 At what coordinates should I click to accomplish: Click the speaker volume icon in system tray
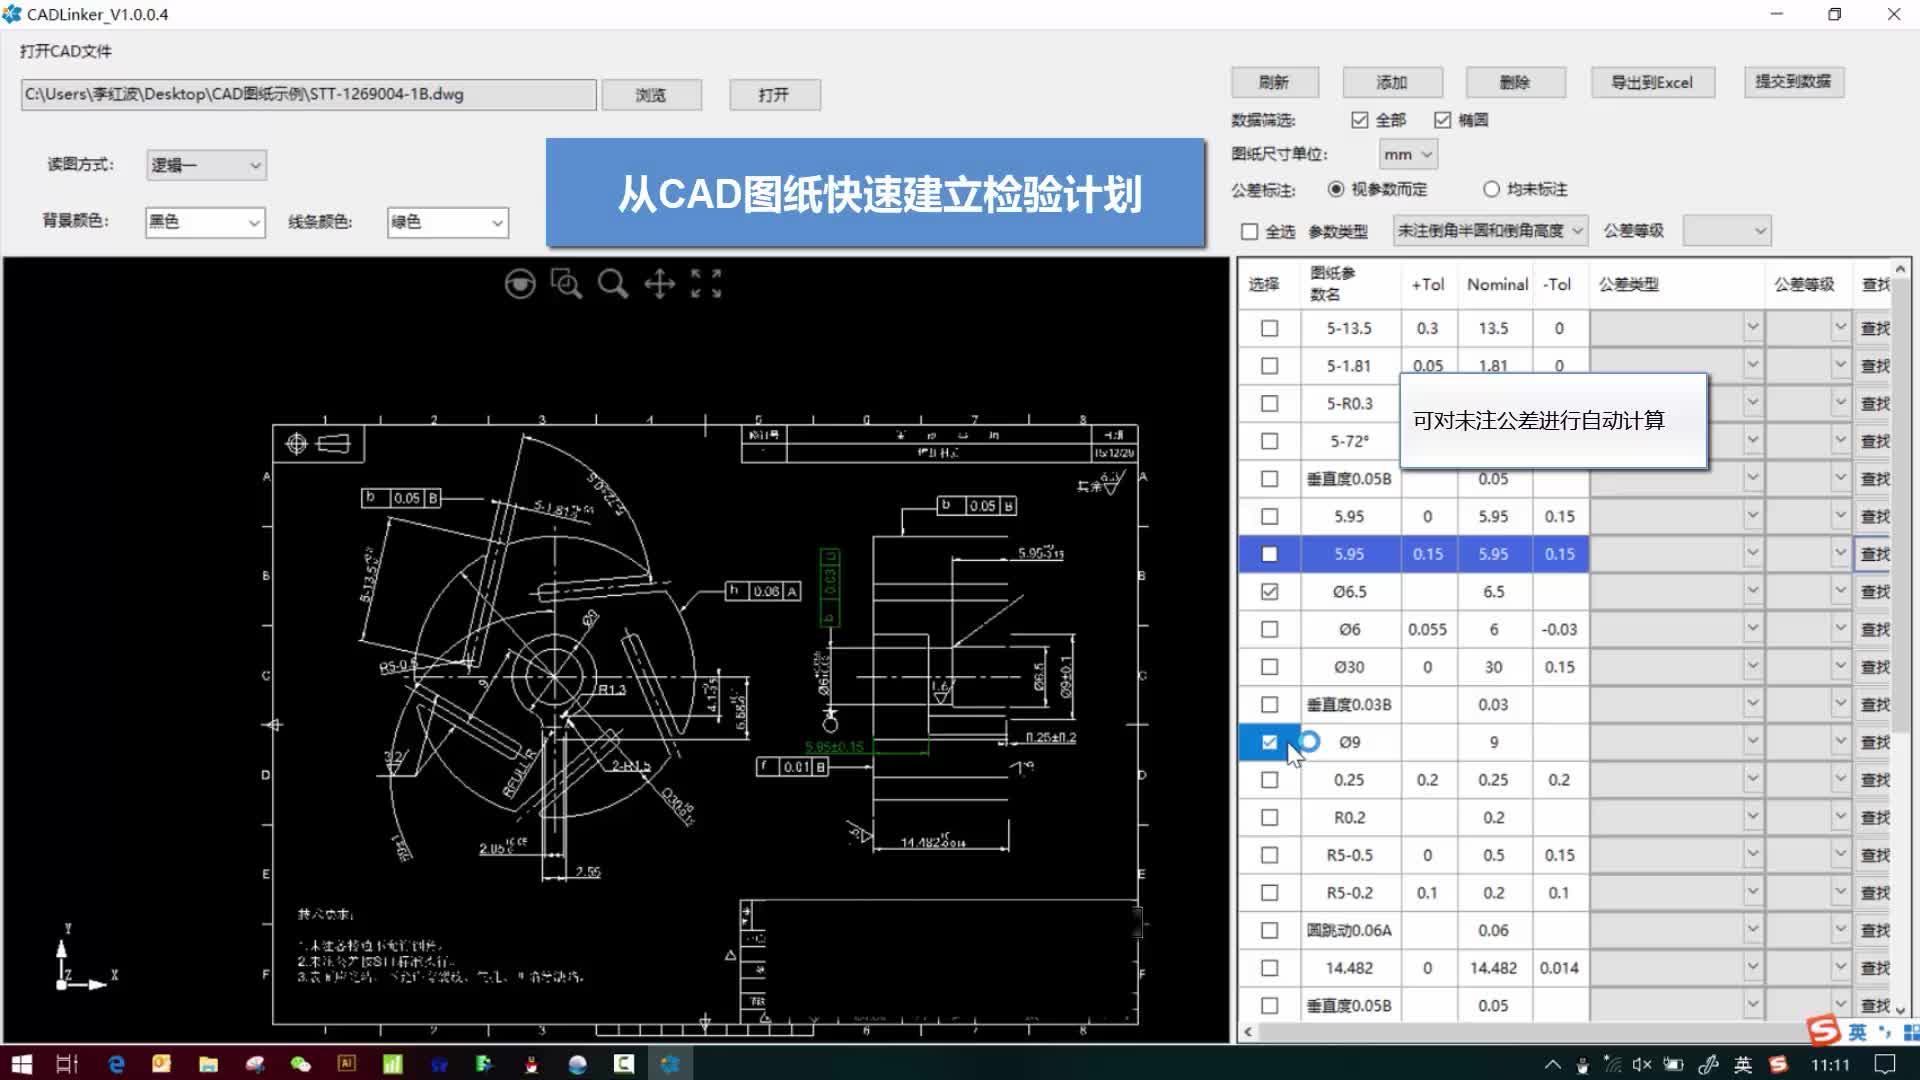click(1643, 1063)
